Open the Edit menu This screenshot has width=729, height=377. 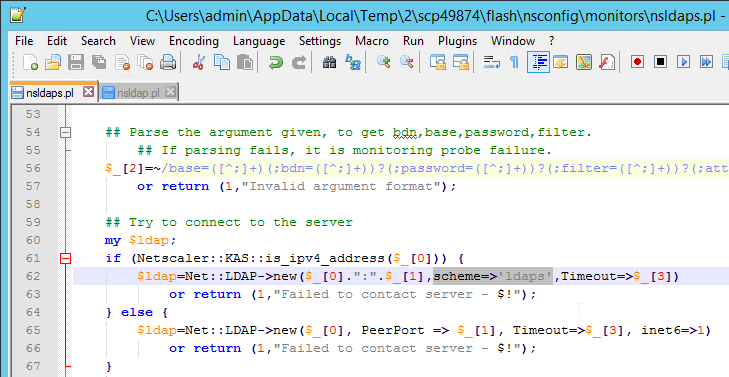point(57,41)
